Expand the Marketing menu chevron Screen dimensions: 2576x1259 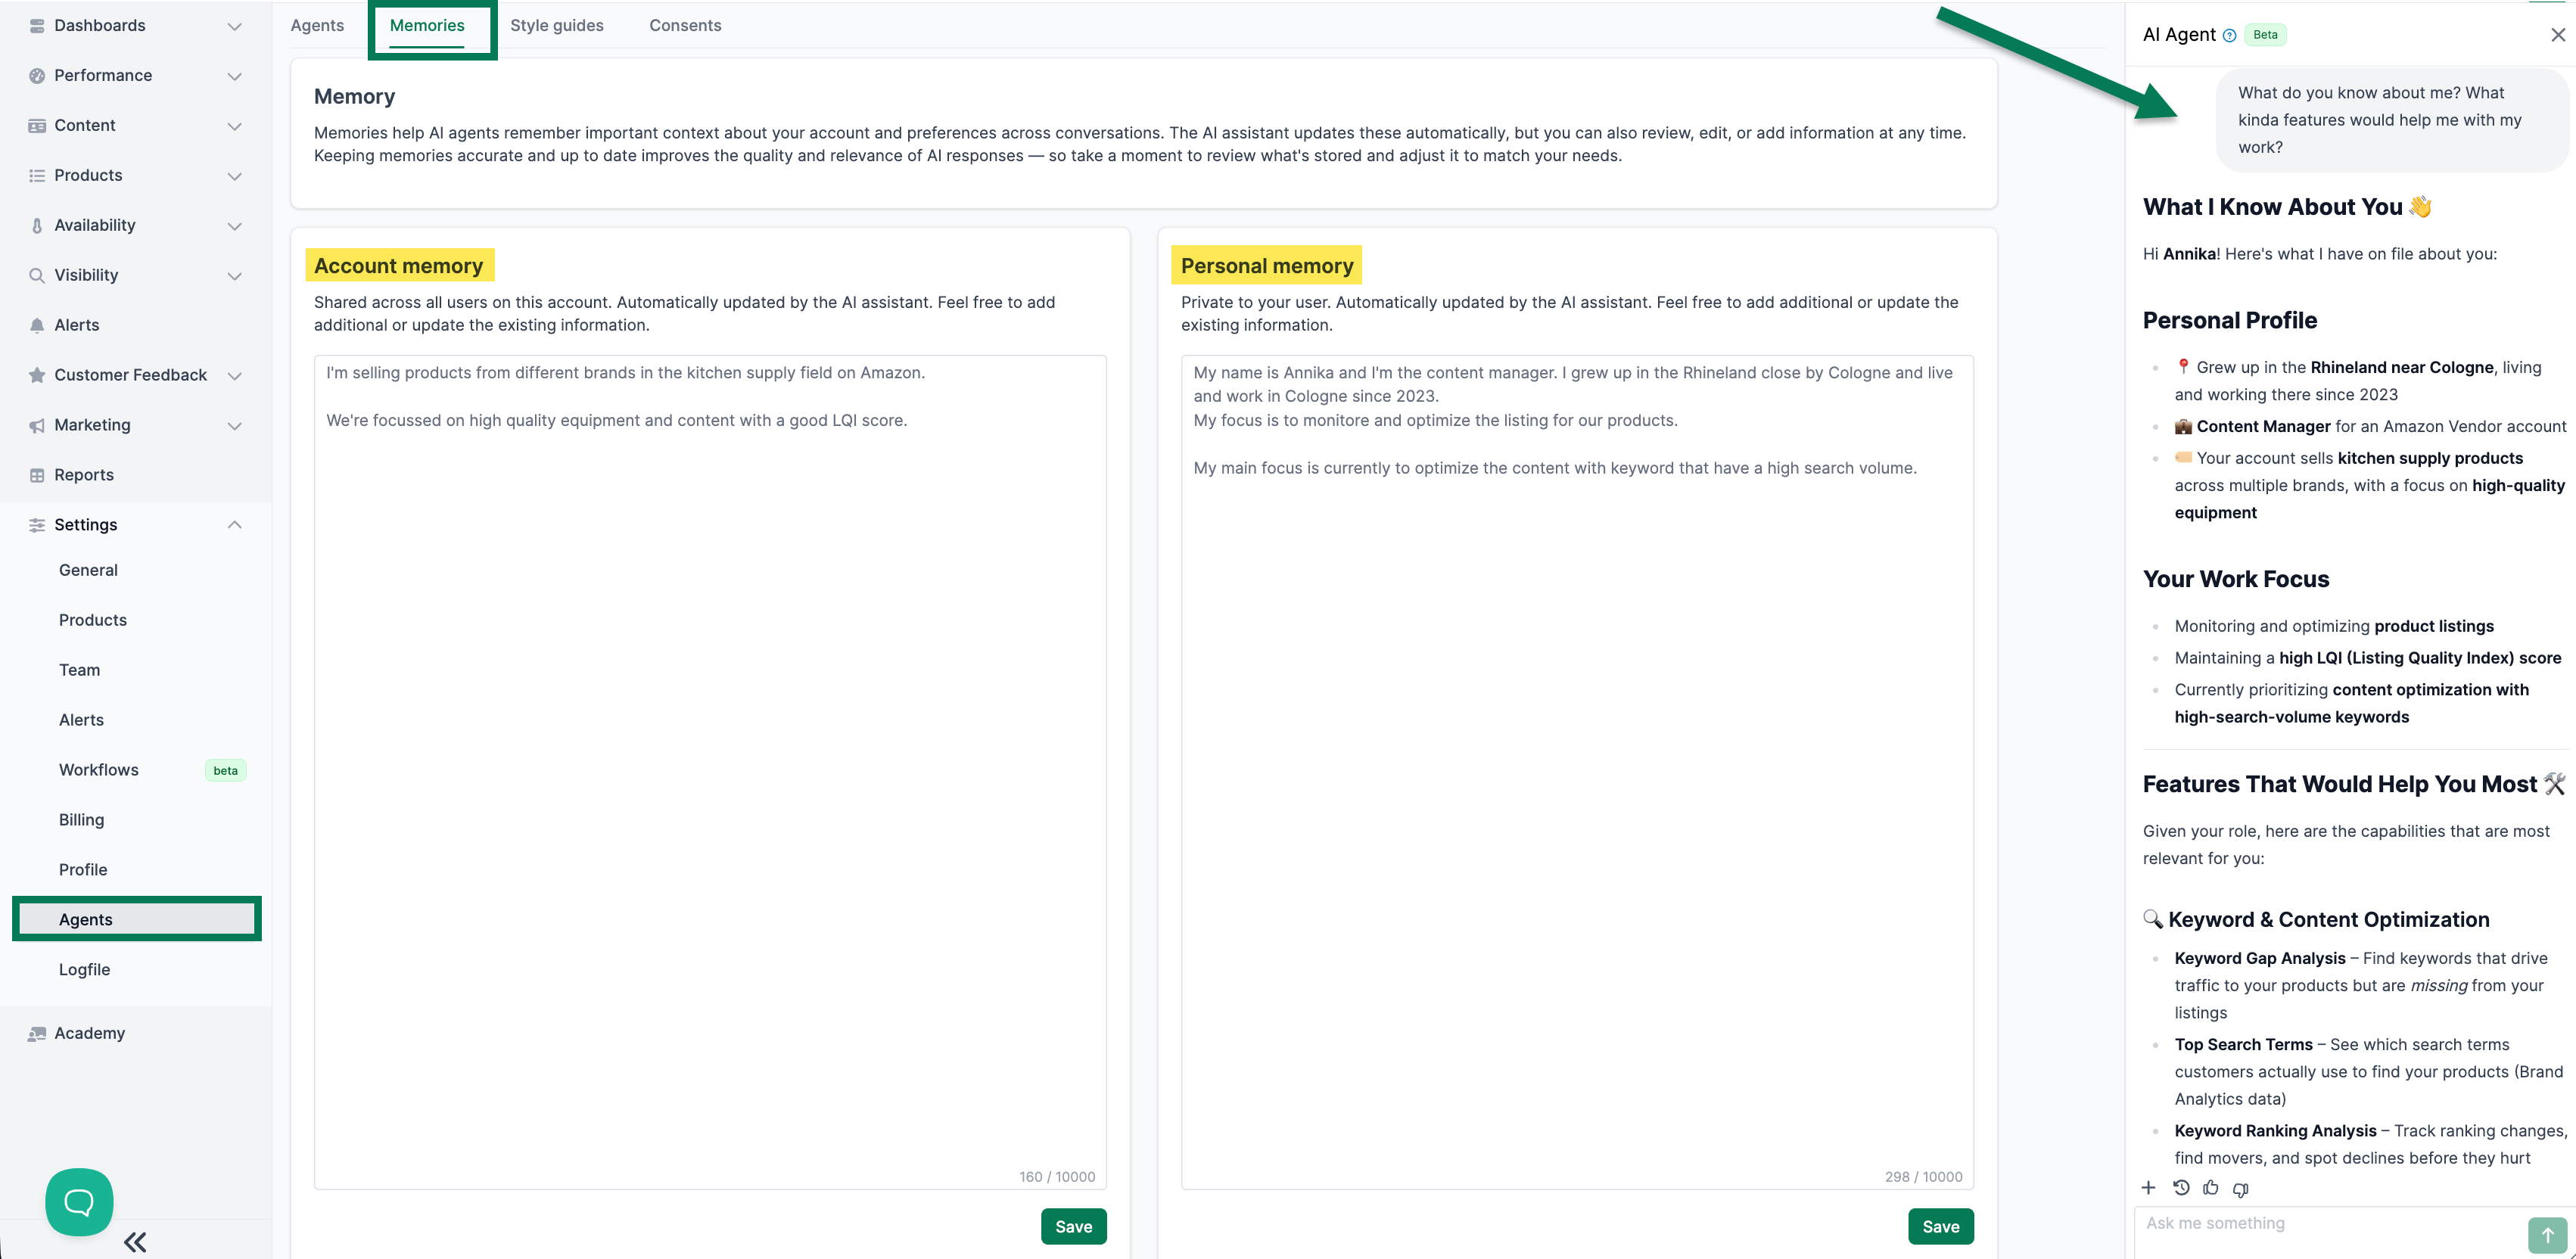pyautogui.click(x=234, y=425)
